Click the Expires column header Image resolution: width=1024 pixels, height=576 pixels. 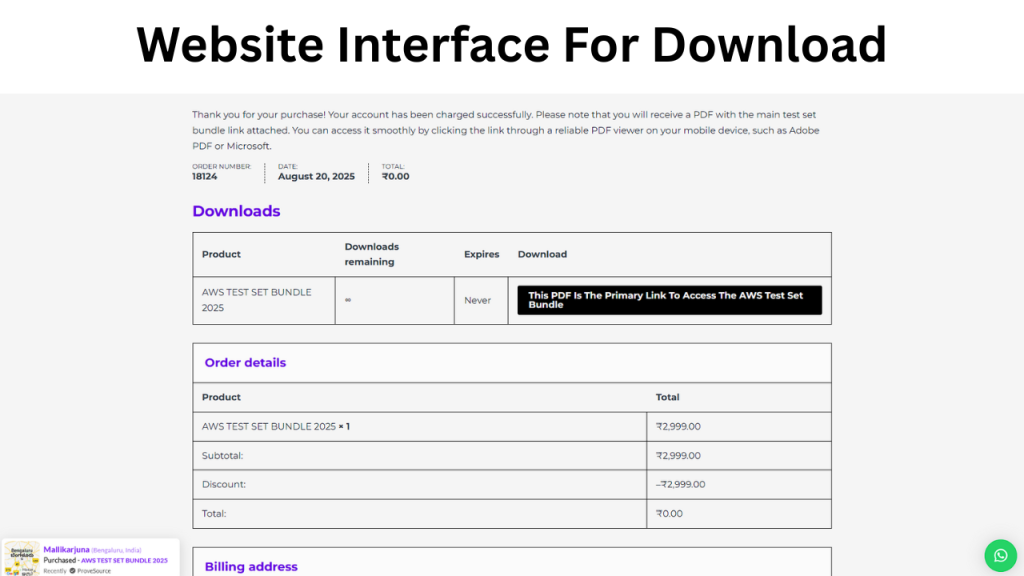[x=481, y=254]
